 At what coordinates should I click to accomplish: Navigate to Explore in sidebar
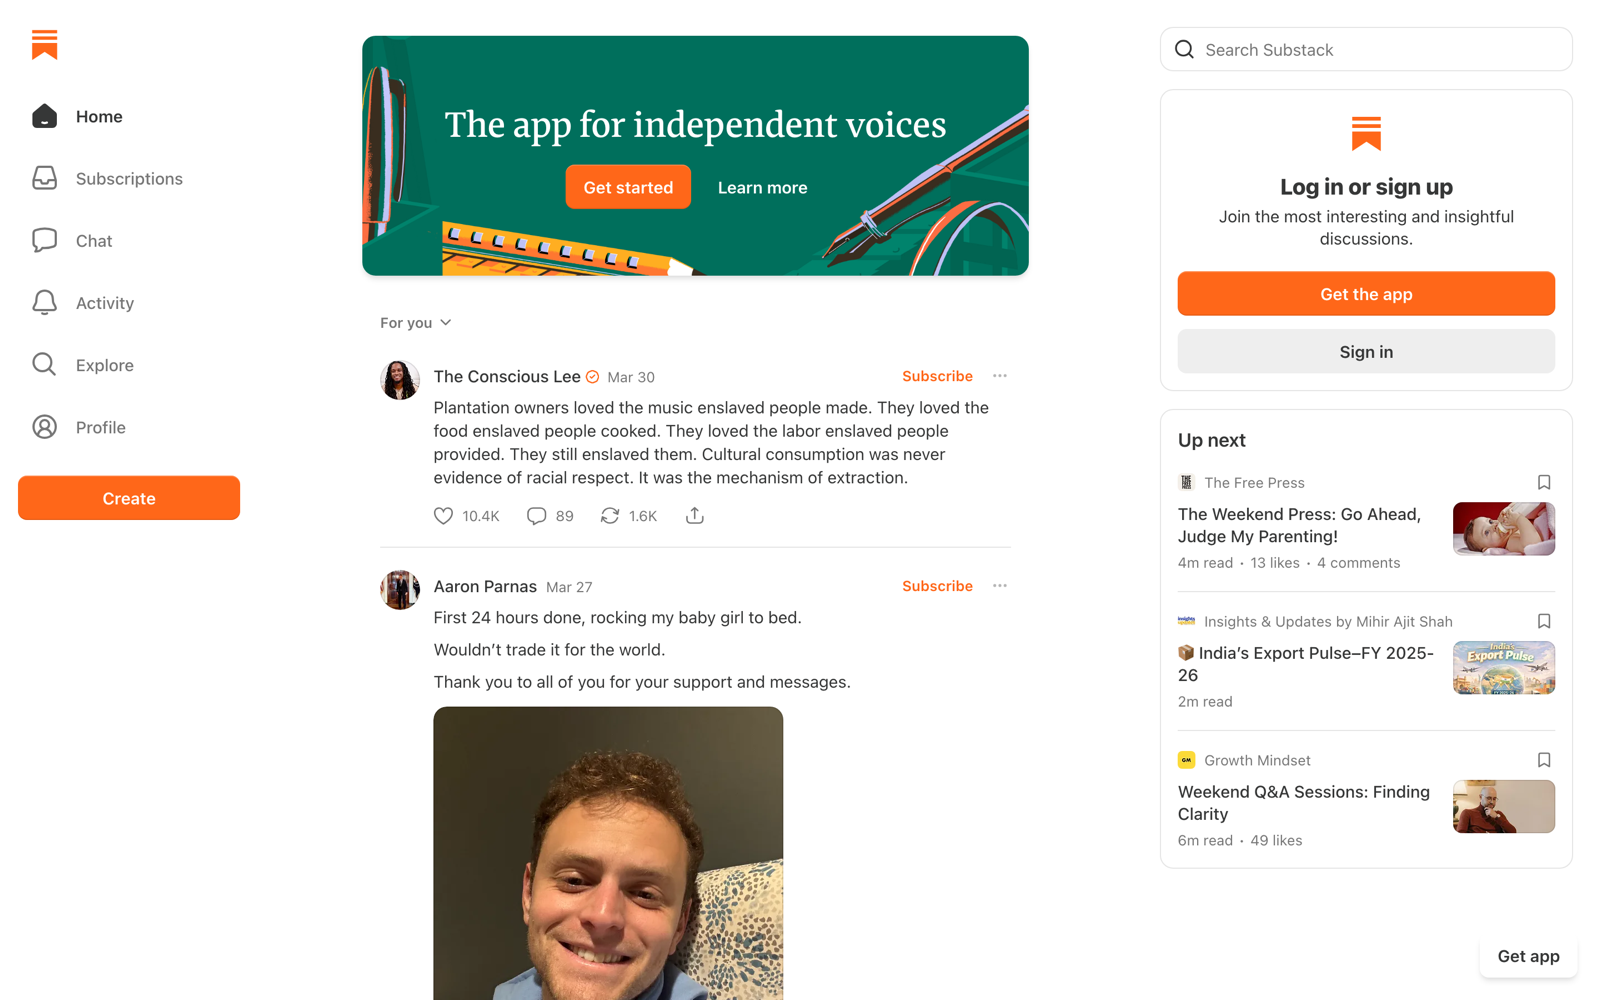click(45, 365)
